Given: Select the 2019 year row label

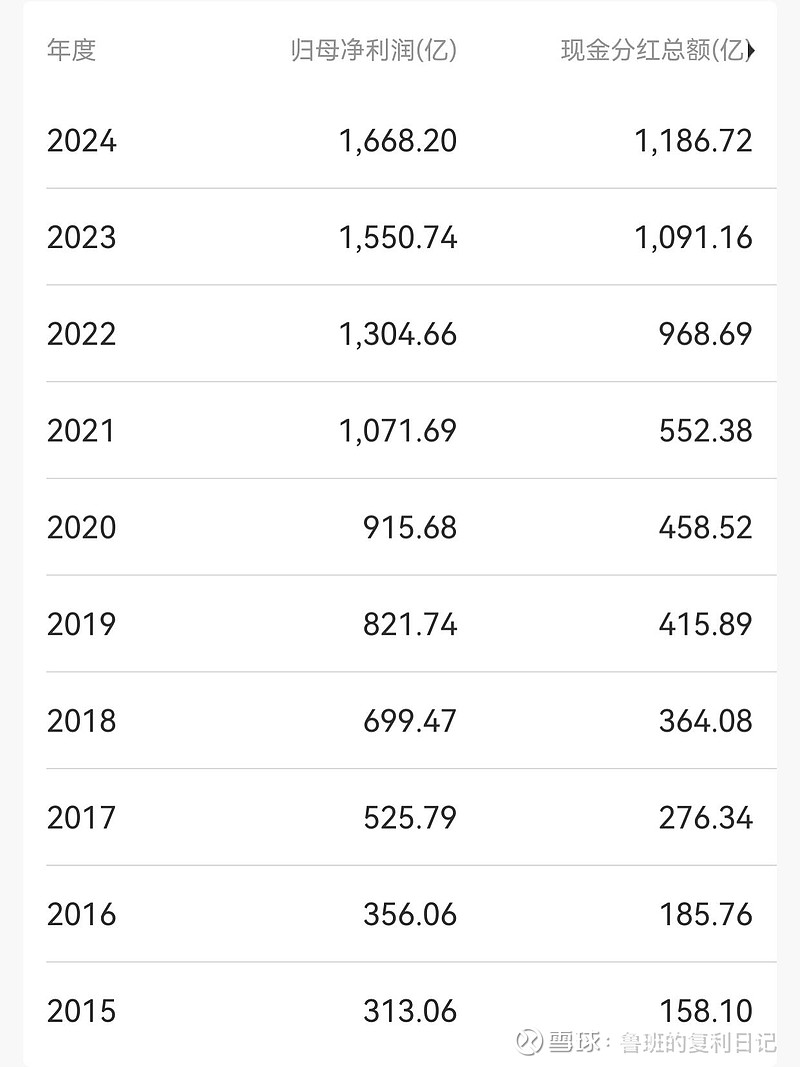Looking at the screenshot, I should point(81,624).
